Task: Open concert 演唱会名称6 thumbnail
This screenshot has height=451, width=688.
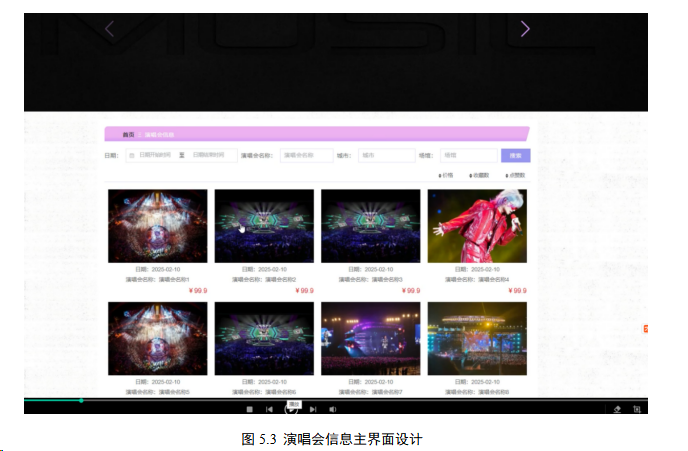Action: [264, 338]
